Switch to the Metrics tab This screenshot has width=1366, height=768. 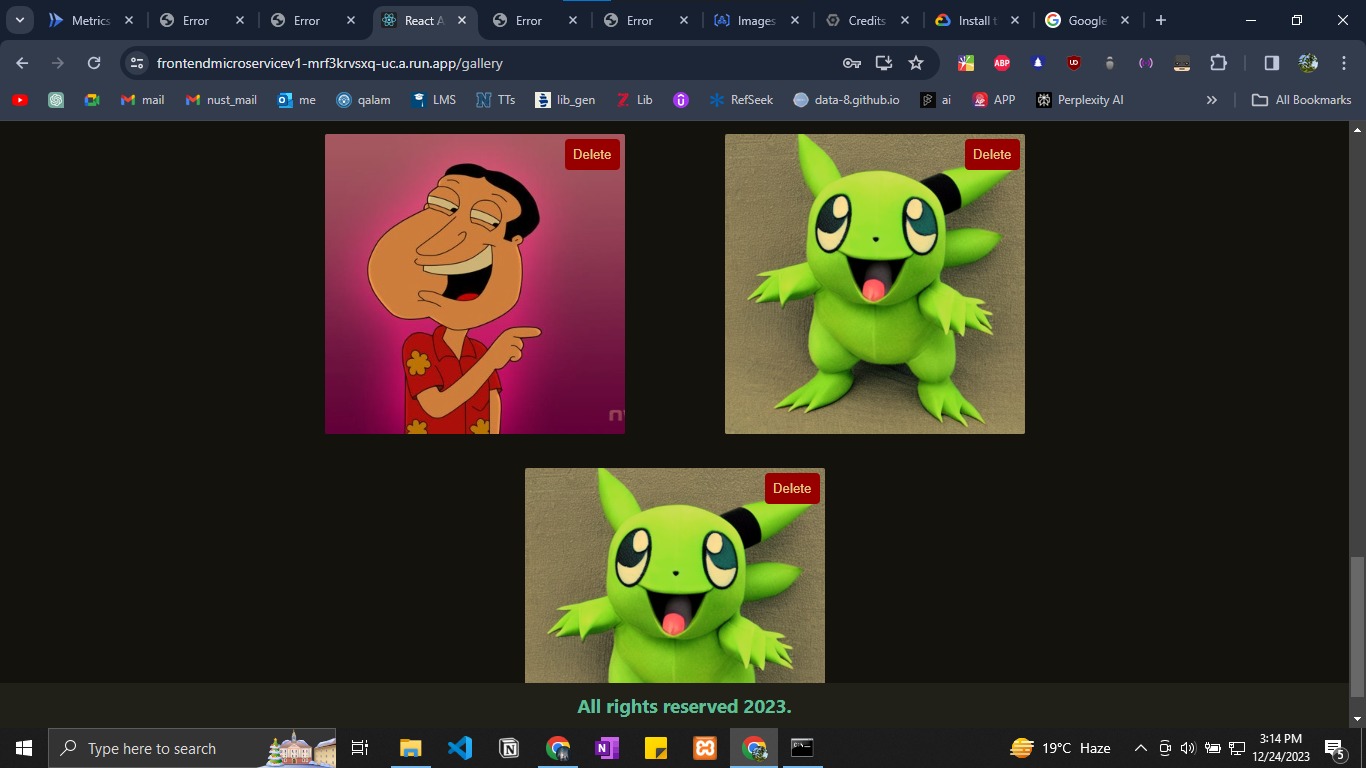tap(89, 20)
